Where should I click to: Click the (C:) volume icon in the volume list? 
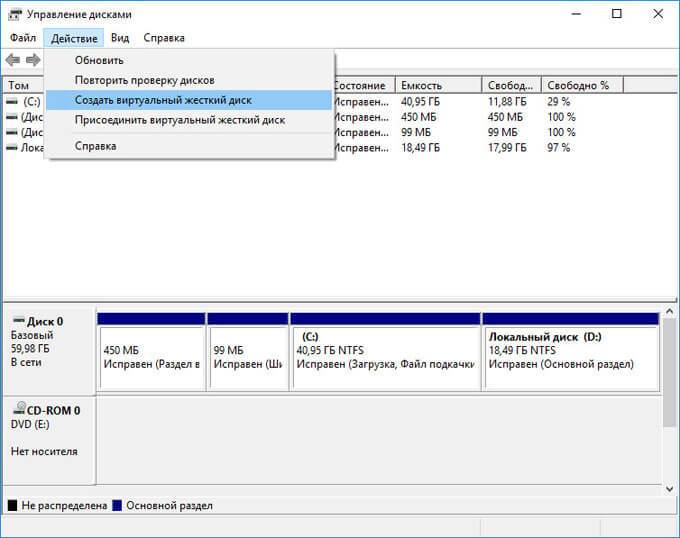11,102
